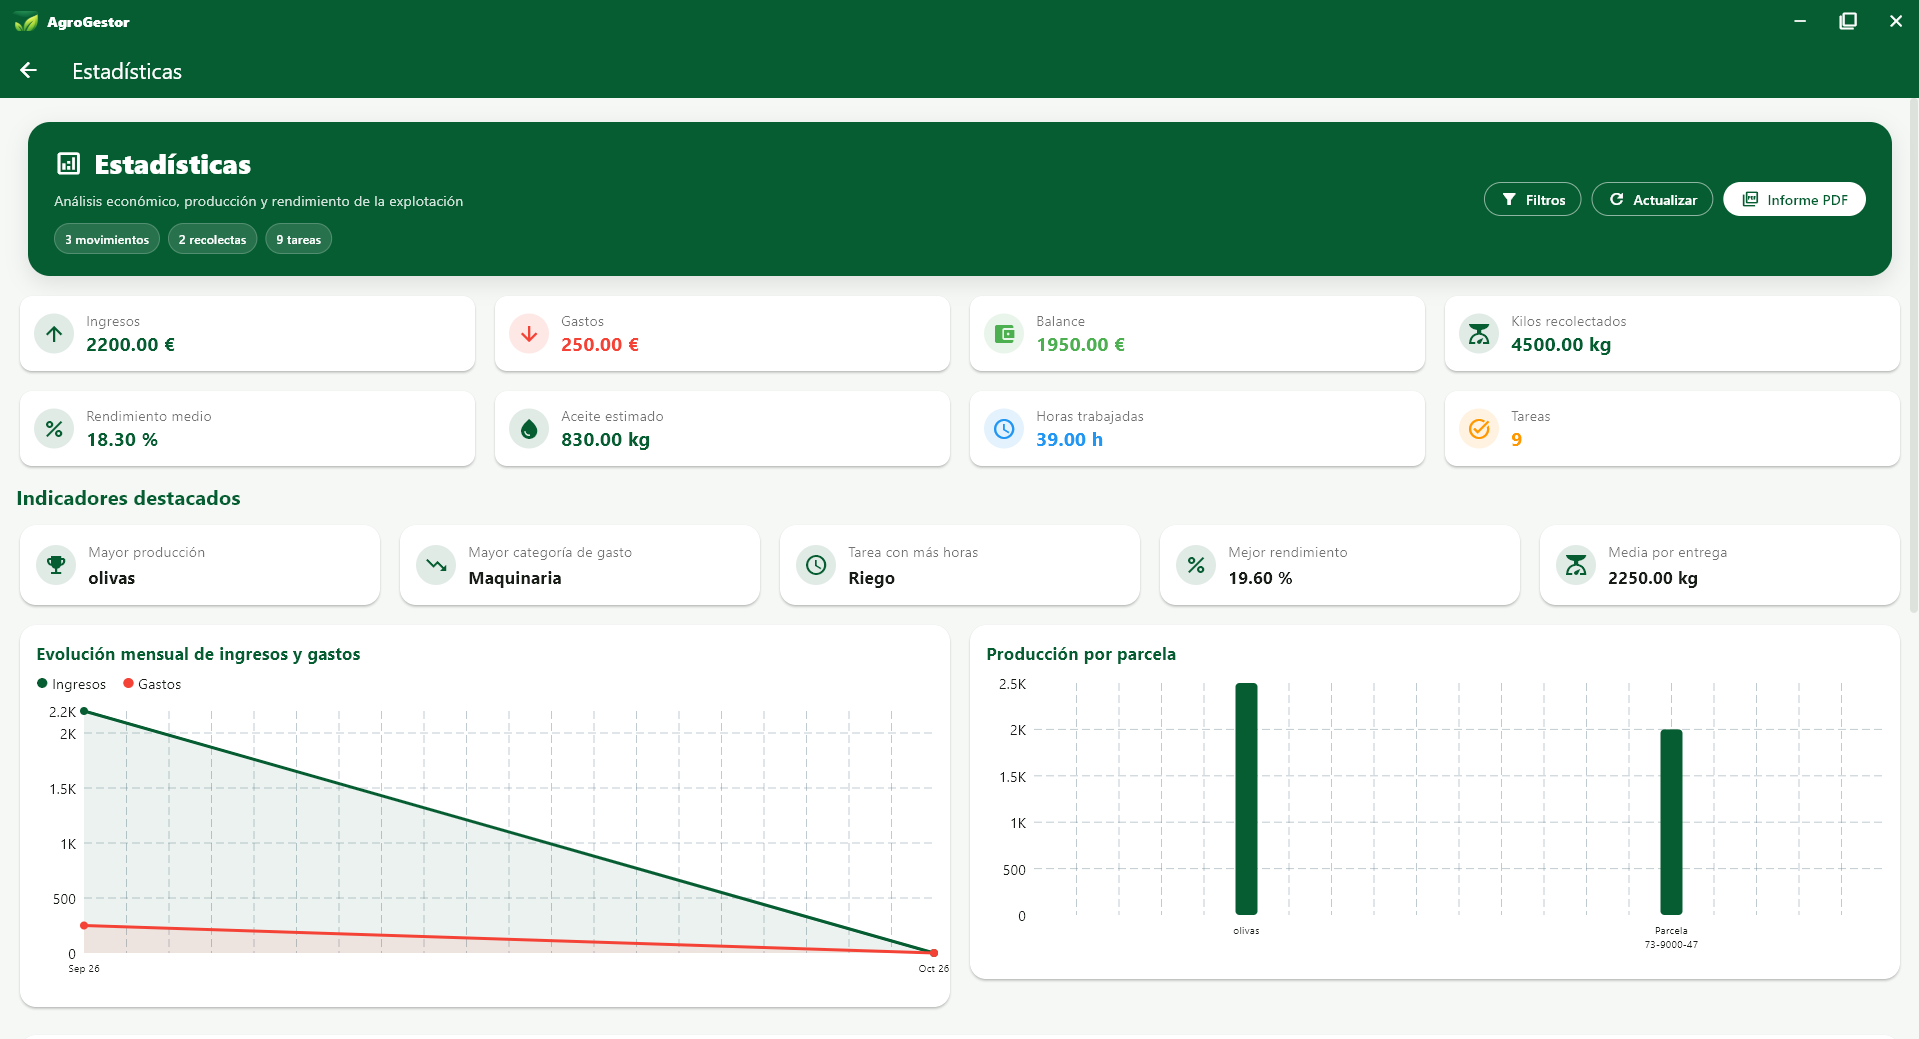Click the Parcela 73-9000-47 bar
Viewport: 1919px width, 1039px height.
click(x=1671, y=822)
